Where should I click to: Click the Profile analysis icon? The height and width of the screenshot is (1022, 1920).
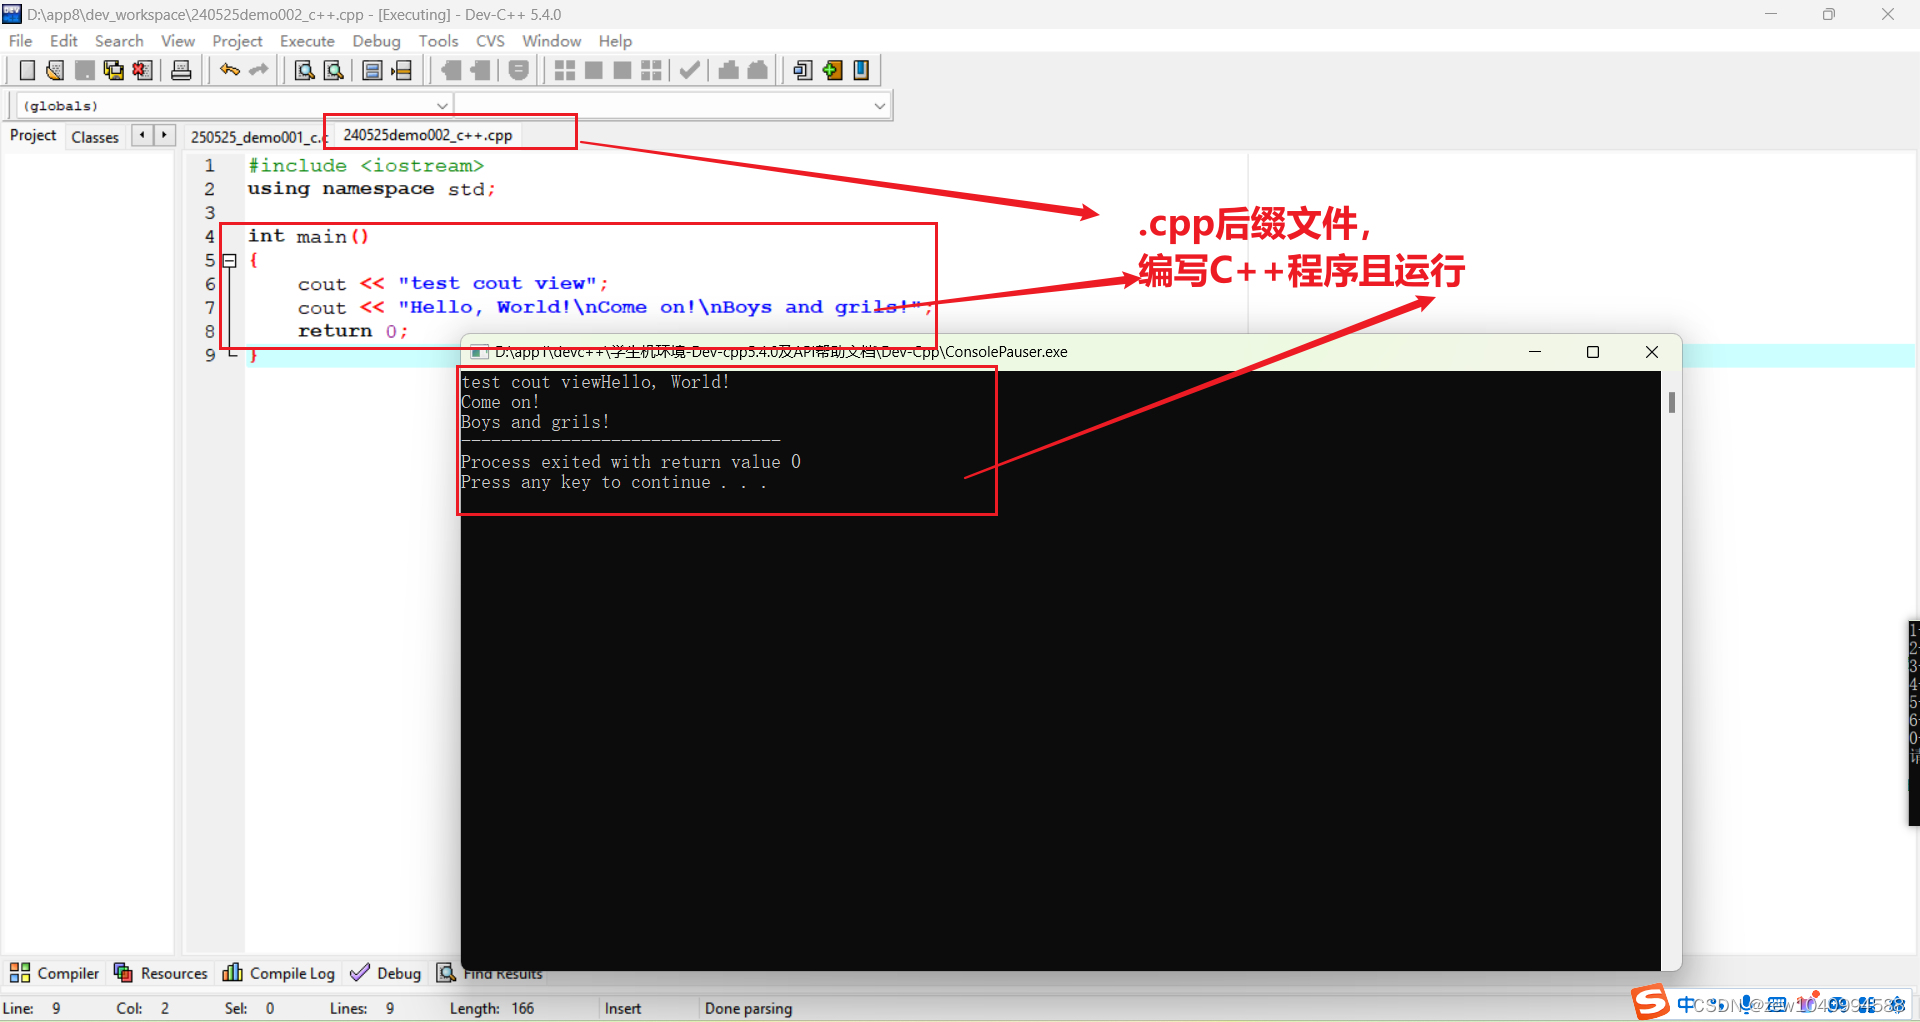click(729, 70)
